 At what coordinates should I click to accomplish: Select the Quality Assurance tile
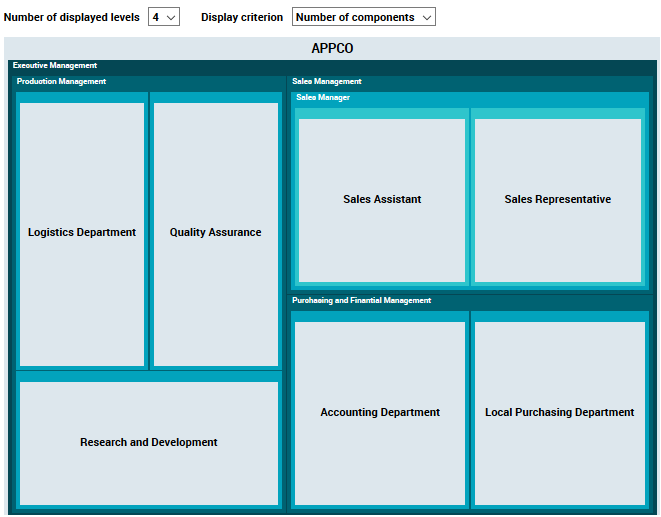click(x=215, y=233)
